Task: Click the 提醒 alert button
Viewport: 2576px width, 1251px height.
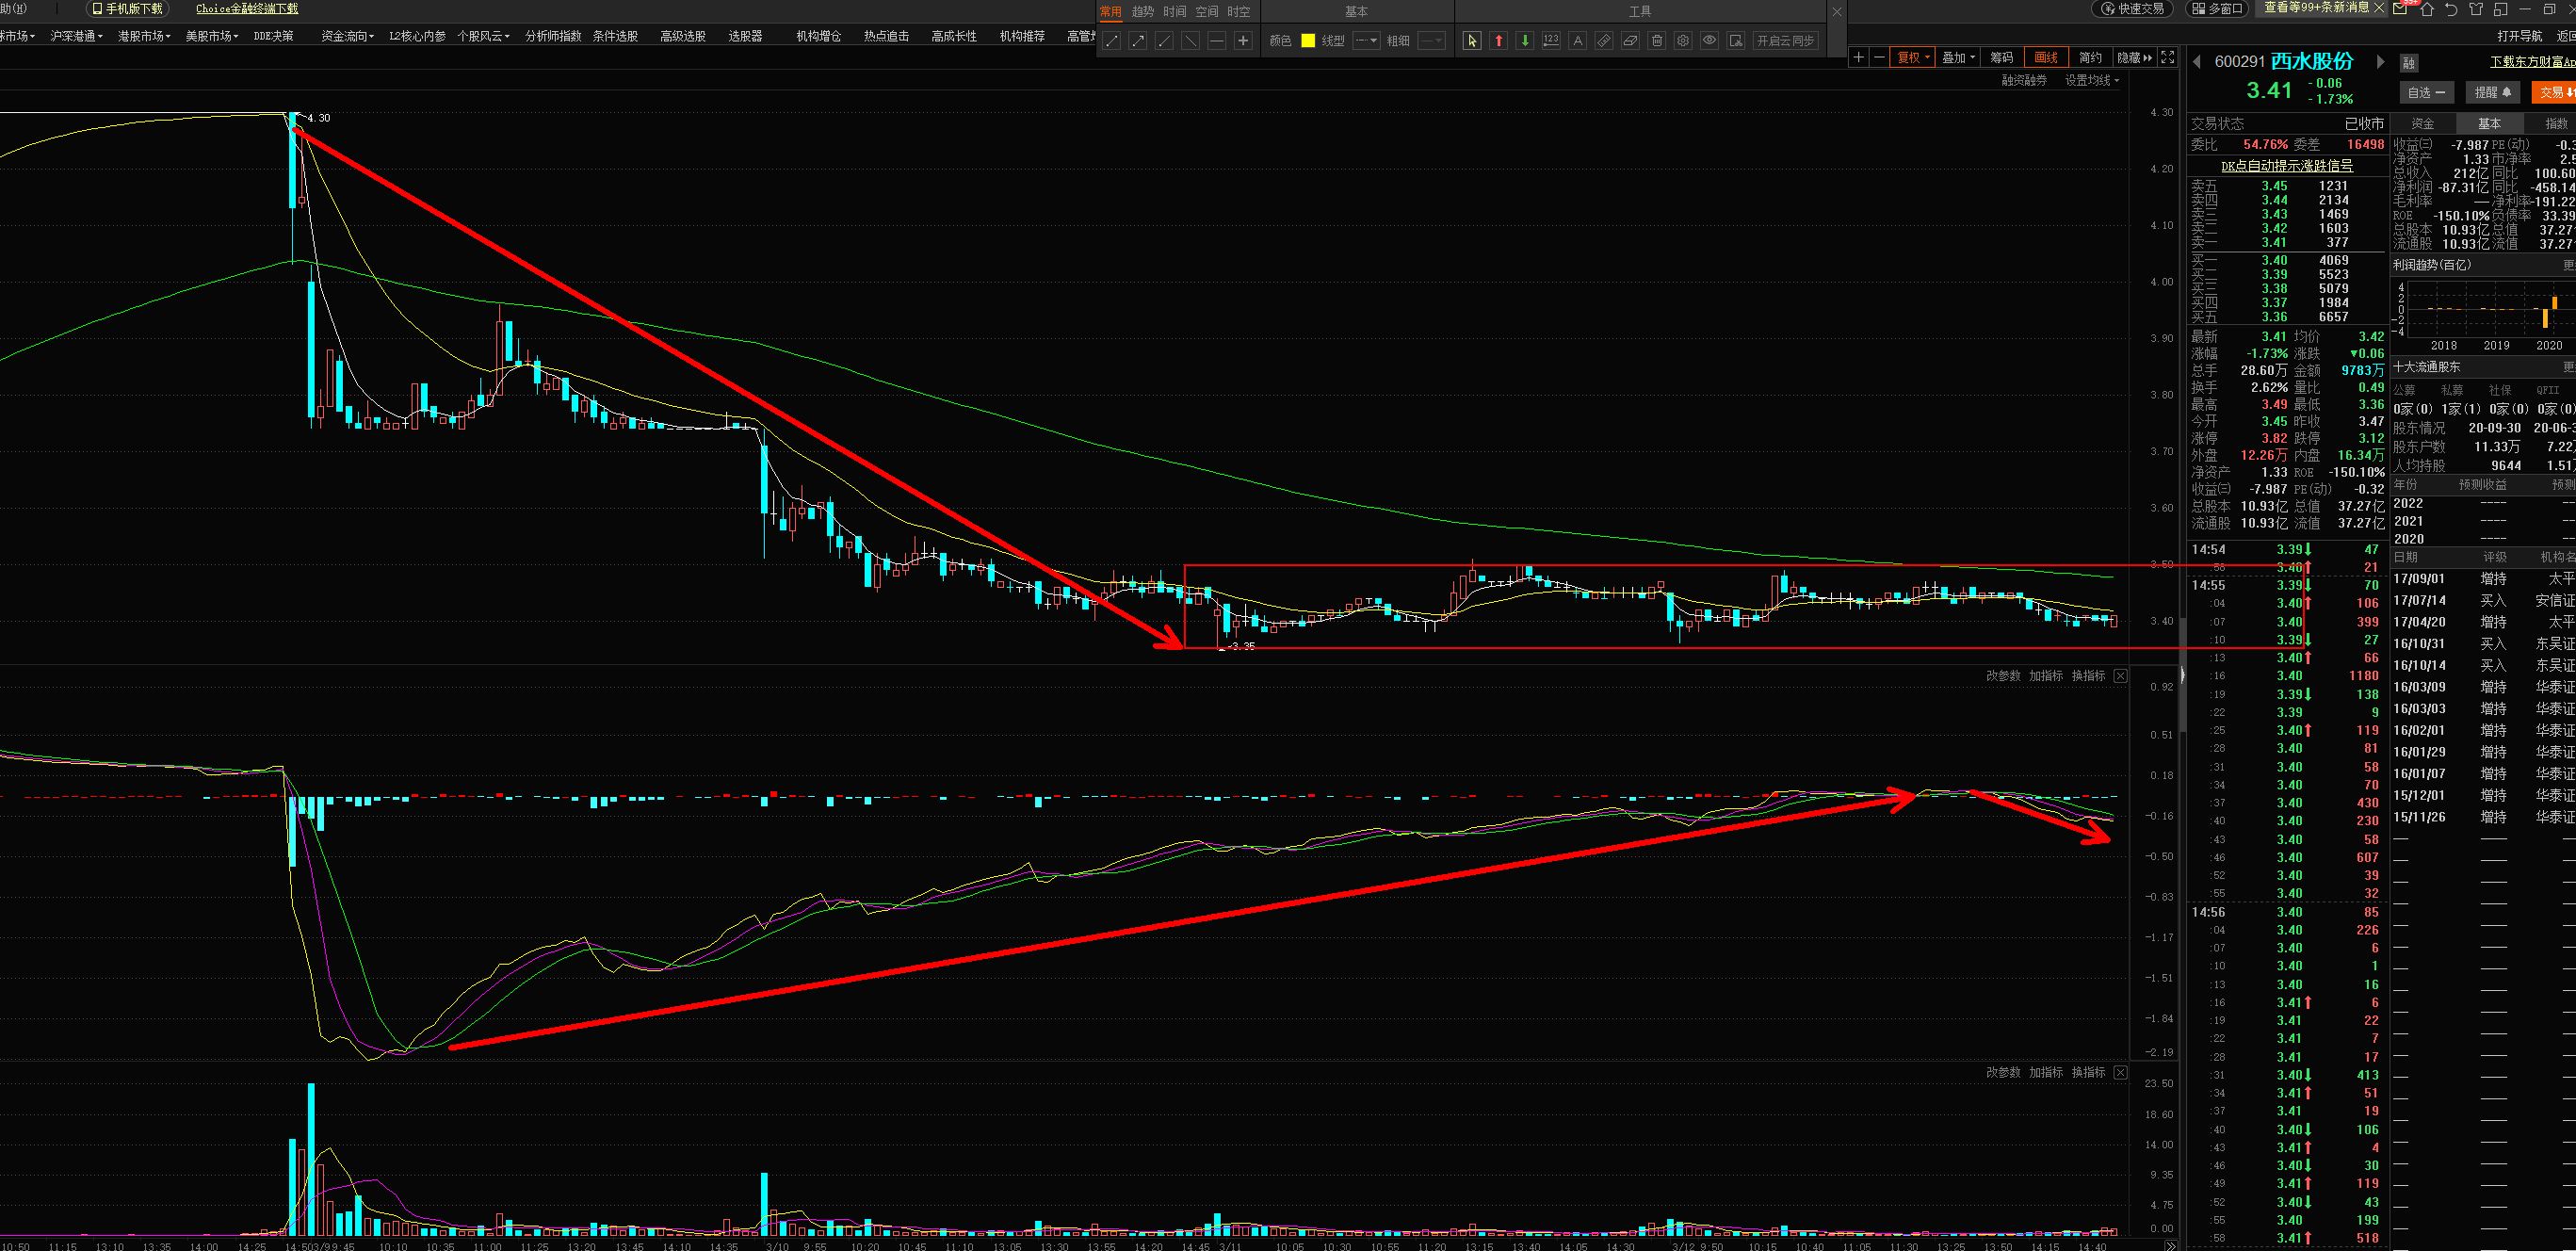Action: [x=2492, y=92]
